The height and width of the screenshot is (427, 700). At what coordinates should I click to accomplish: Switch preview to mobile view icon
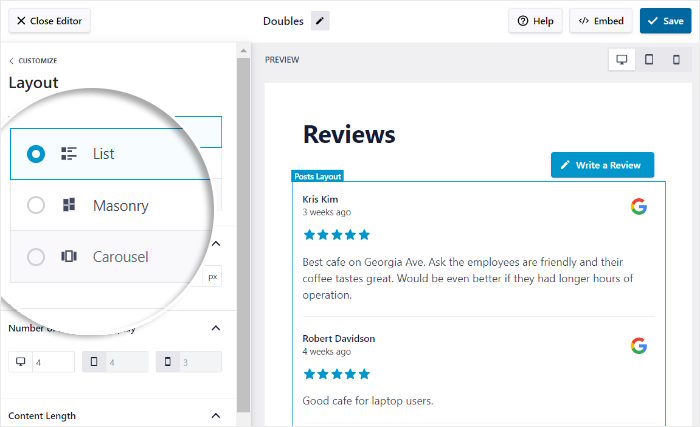[x=676, y=59]
